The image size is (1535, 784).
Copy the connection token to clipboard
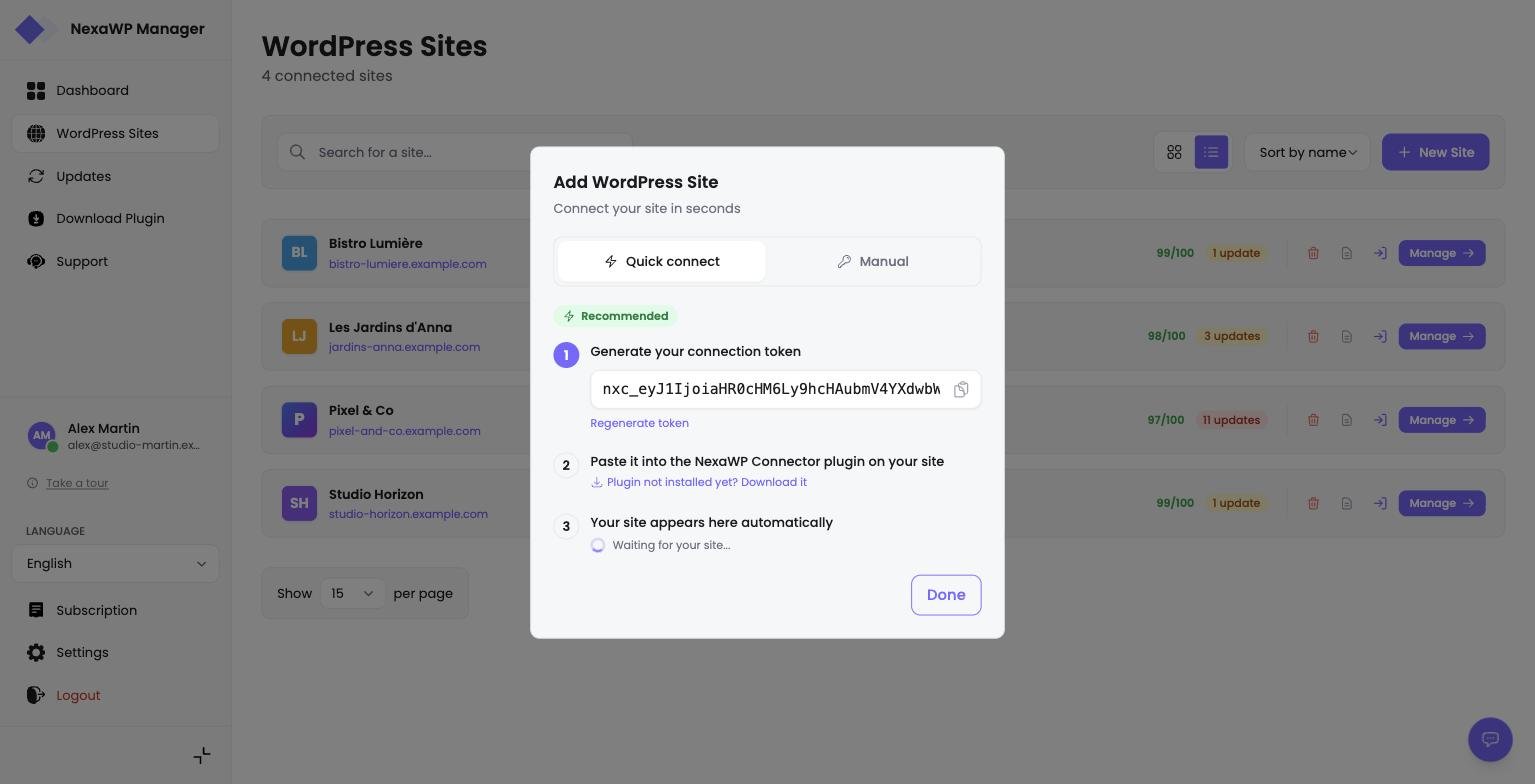click(961, 390)
